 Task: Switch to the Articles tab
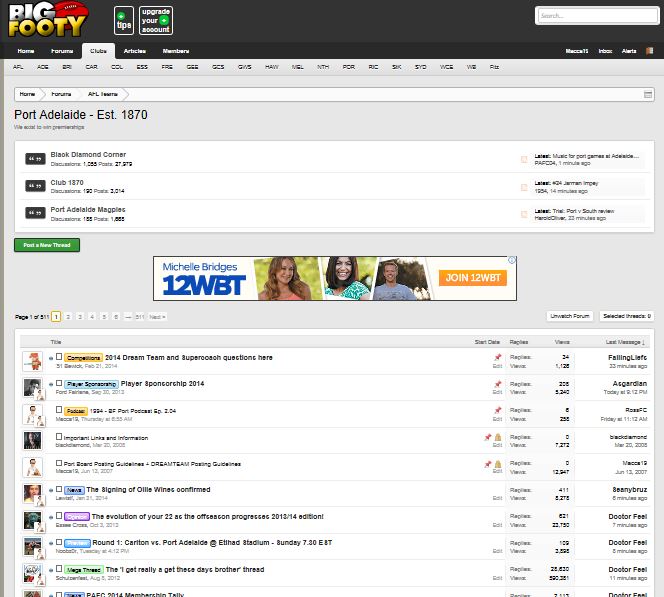pyautogui.click(x=135, y=50)
